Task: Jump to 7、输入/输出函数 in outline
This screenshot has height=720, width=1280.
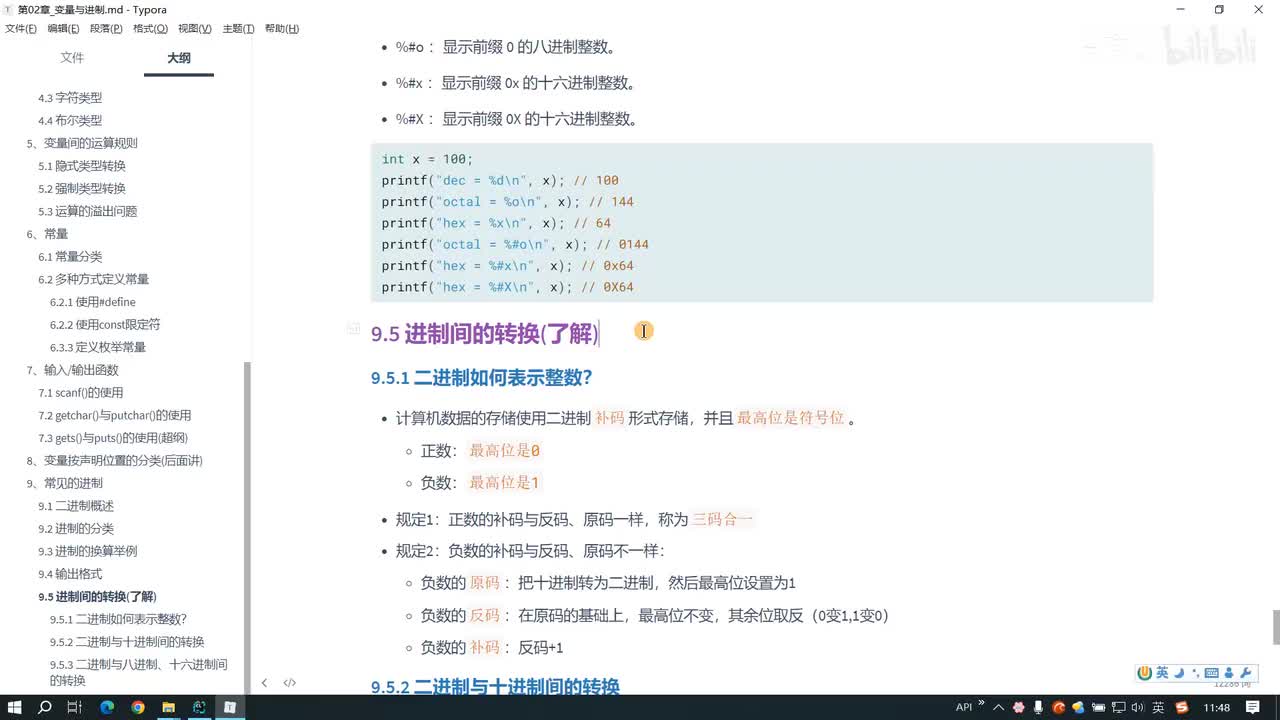Action: (x=72, y=370)
